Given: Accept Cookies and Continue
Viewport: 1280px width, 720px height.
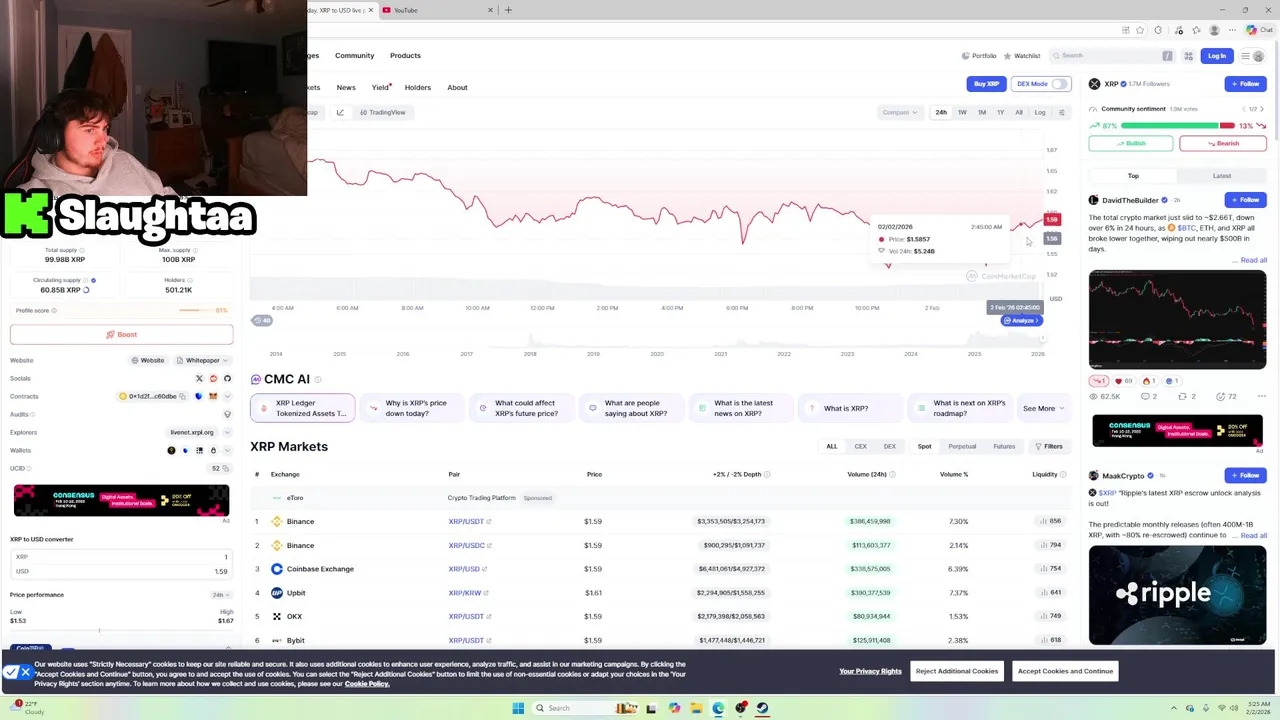Looking at the screenshot, I should click(x=1065, y=671).
